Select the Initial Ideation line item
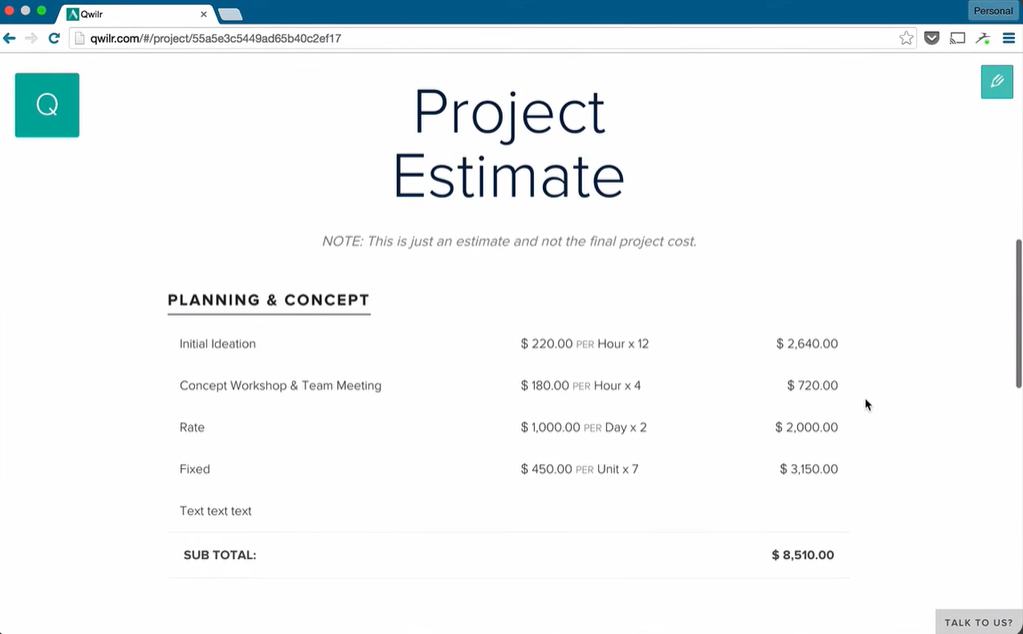This screenshot has height=634, width=1023. tap(218, 343)
